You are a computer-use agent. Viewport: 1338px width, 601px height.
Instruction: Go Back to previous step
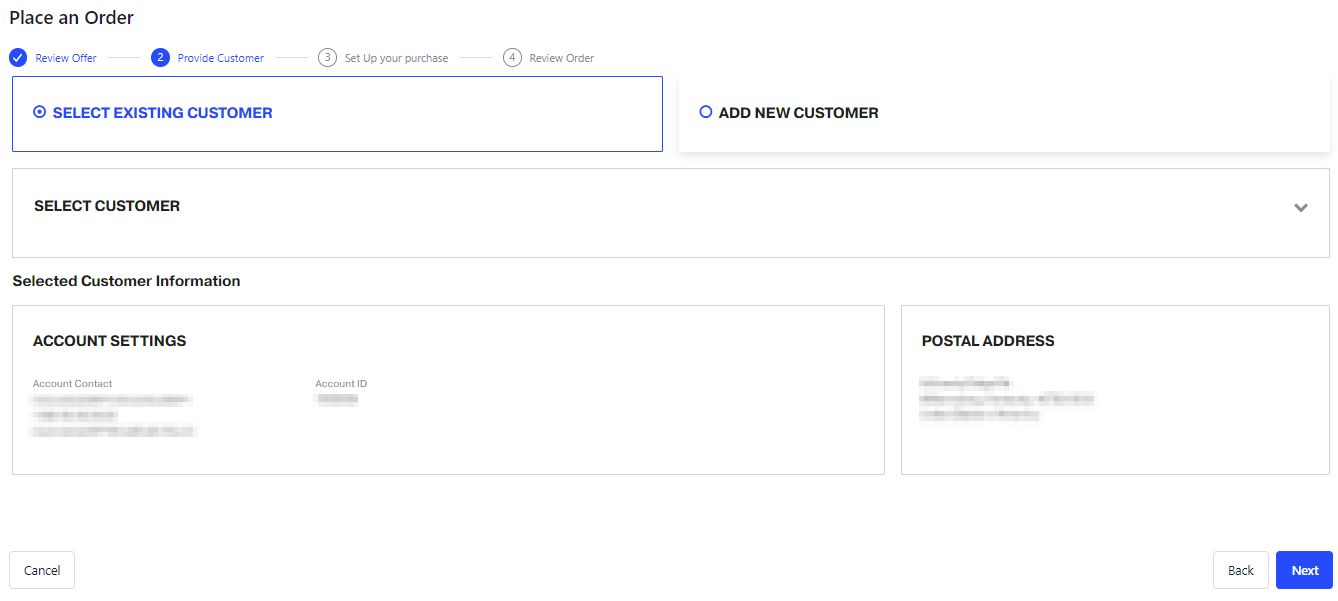pos(1240,570)
